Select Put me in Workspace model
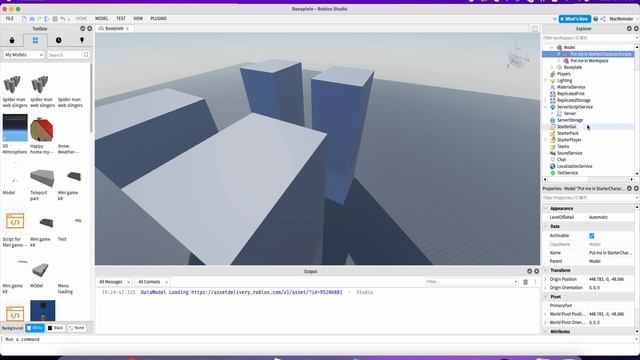This screenshot has height=360, width=640. click(589, 61)
